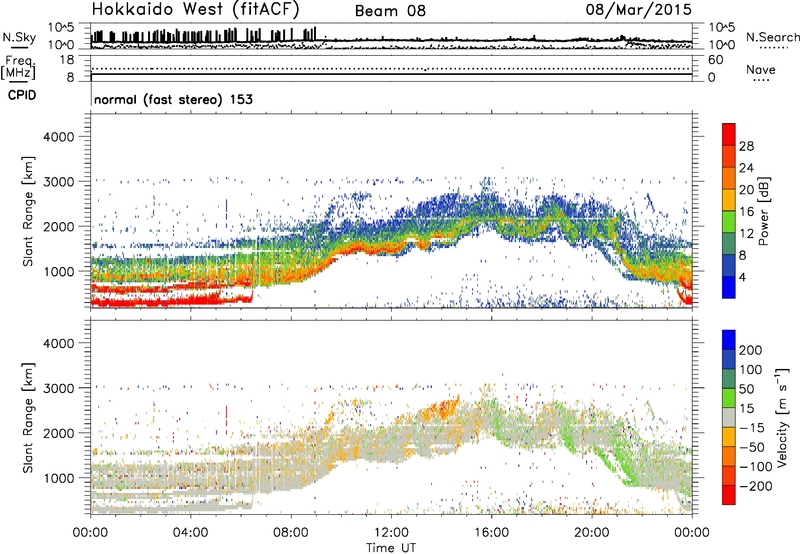Click the gray band of velocity colorbar
Screen dimensions: 800x554
tap(729, 417)
